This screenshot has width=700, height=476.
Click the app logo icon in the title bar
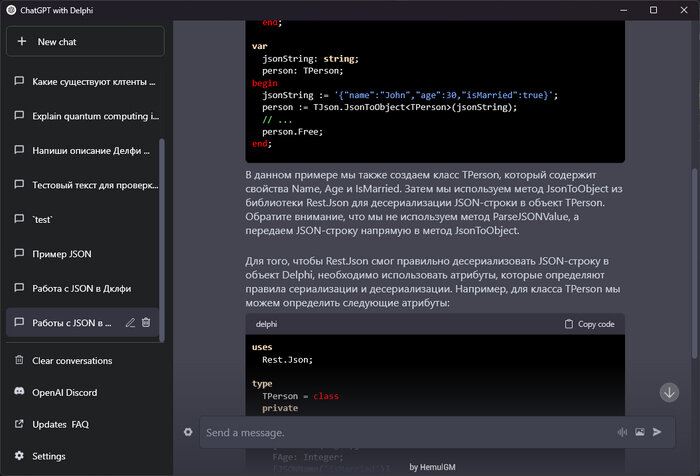[11, 10]
